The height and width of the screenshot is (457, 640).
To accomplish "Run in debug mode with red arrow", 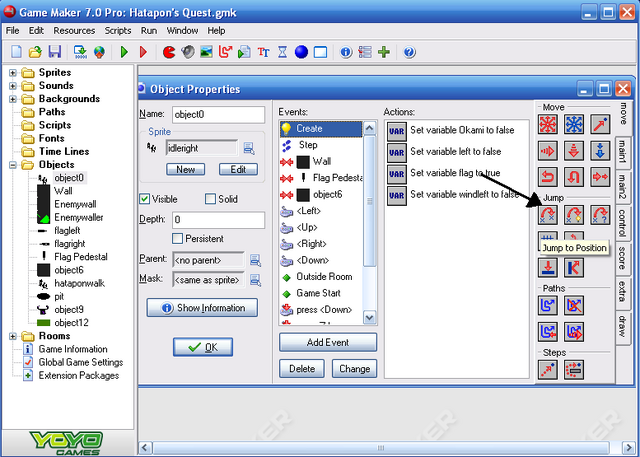I will point(143,52).
